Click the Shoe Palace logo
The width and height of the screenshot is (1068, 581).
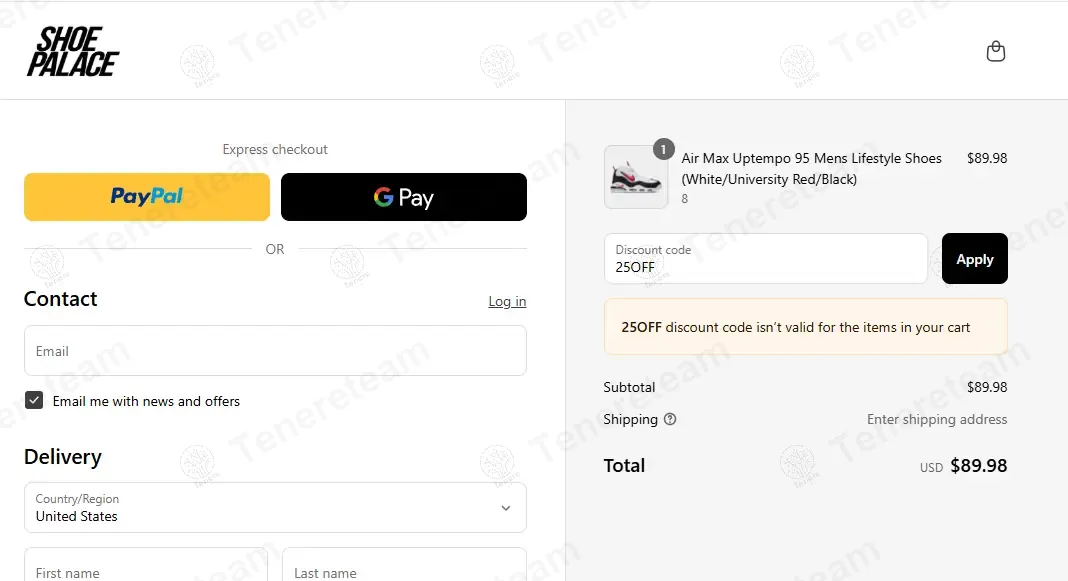[72, 52]
